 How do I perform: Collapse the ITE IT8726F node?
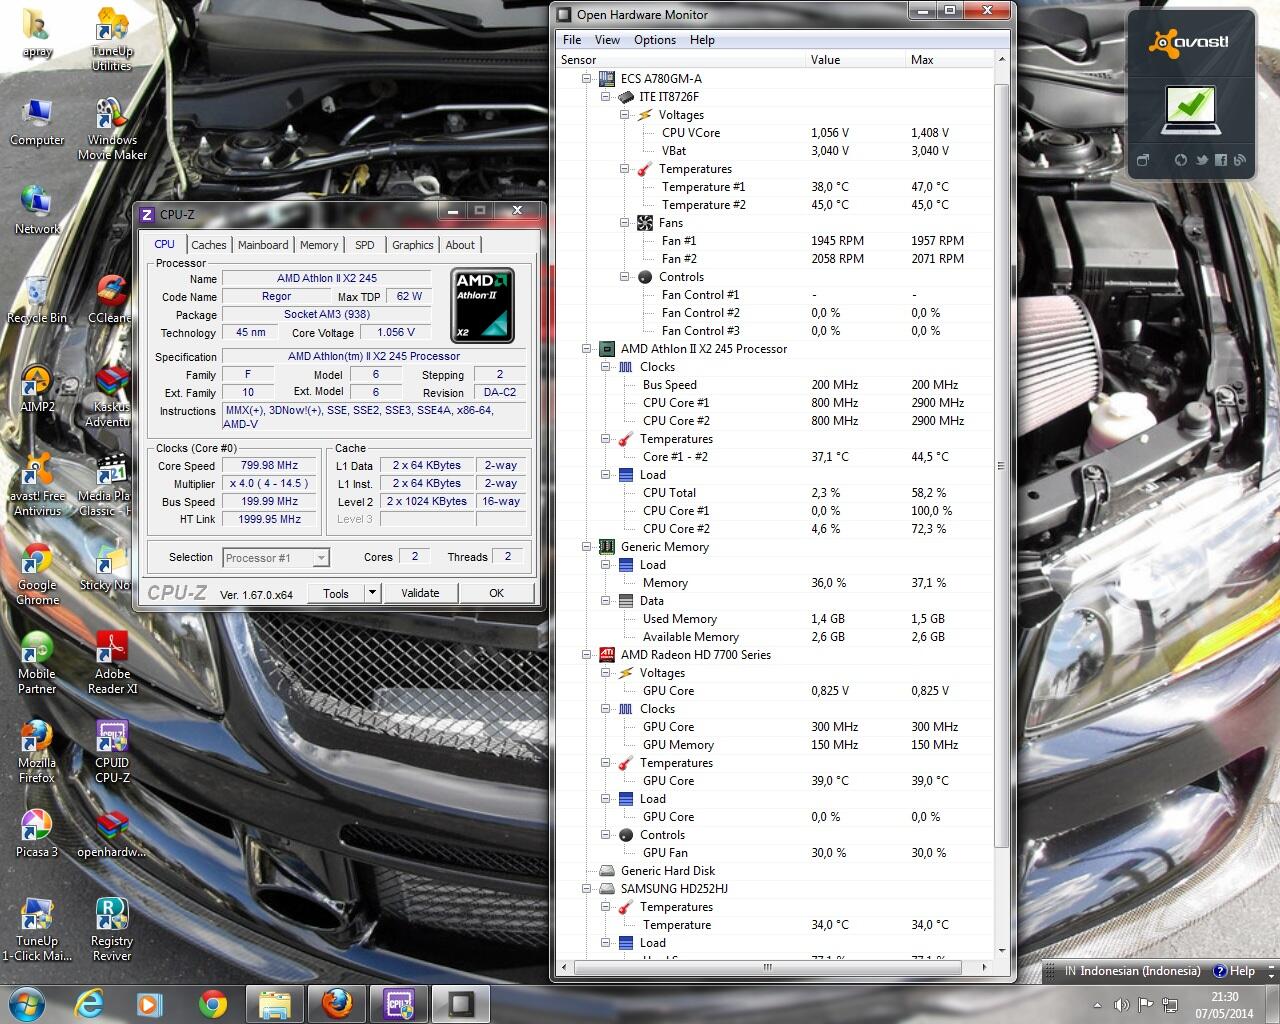(606, 97)
